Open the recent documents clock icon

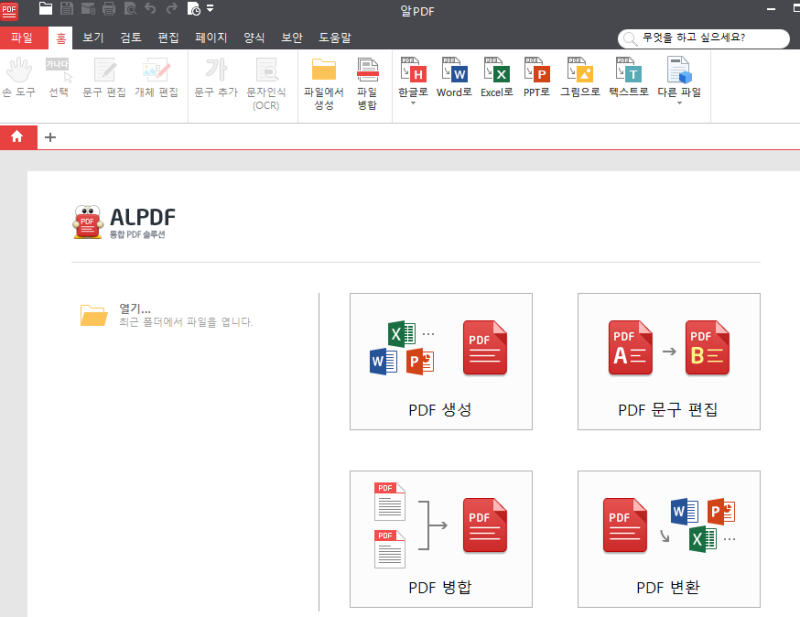[x=194, y=9]
